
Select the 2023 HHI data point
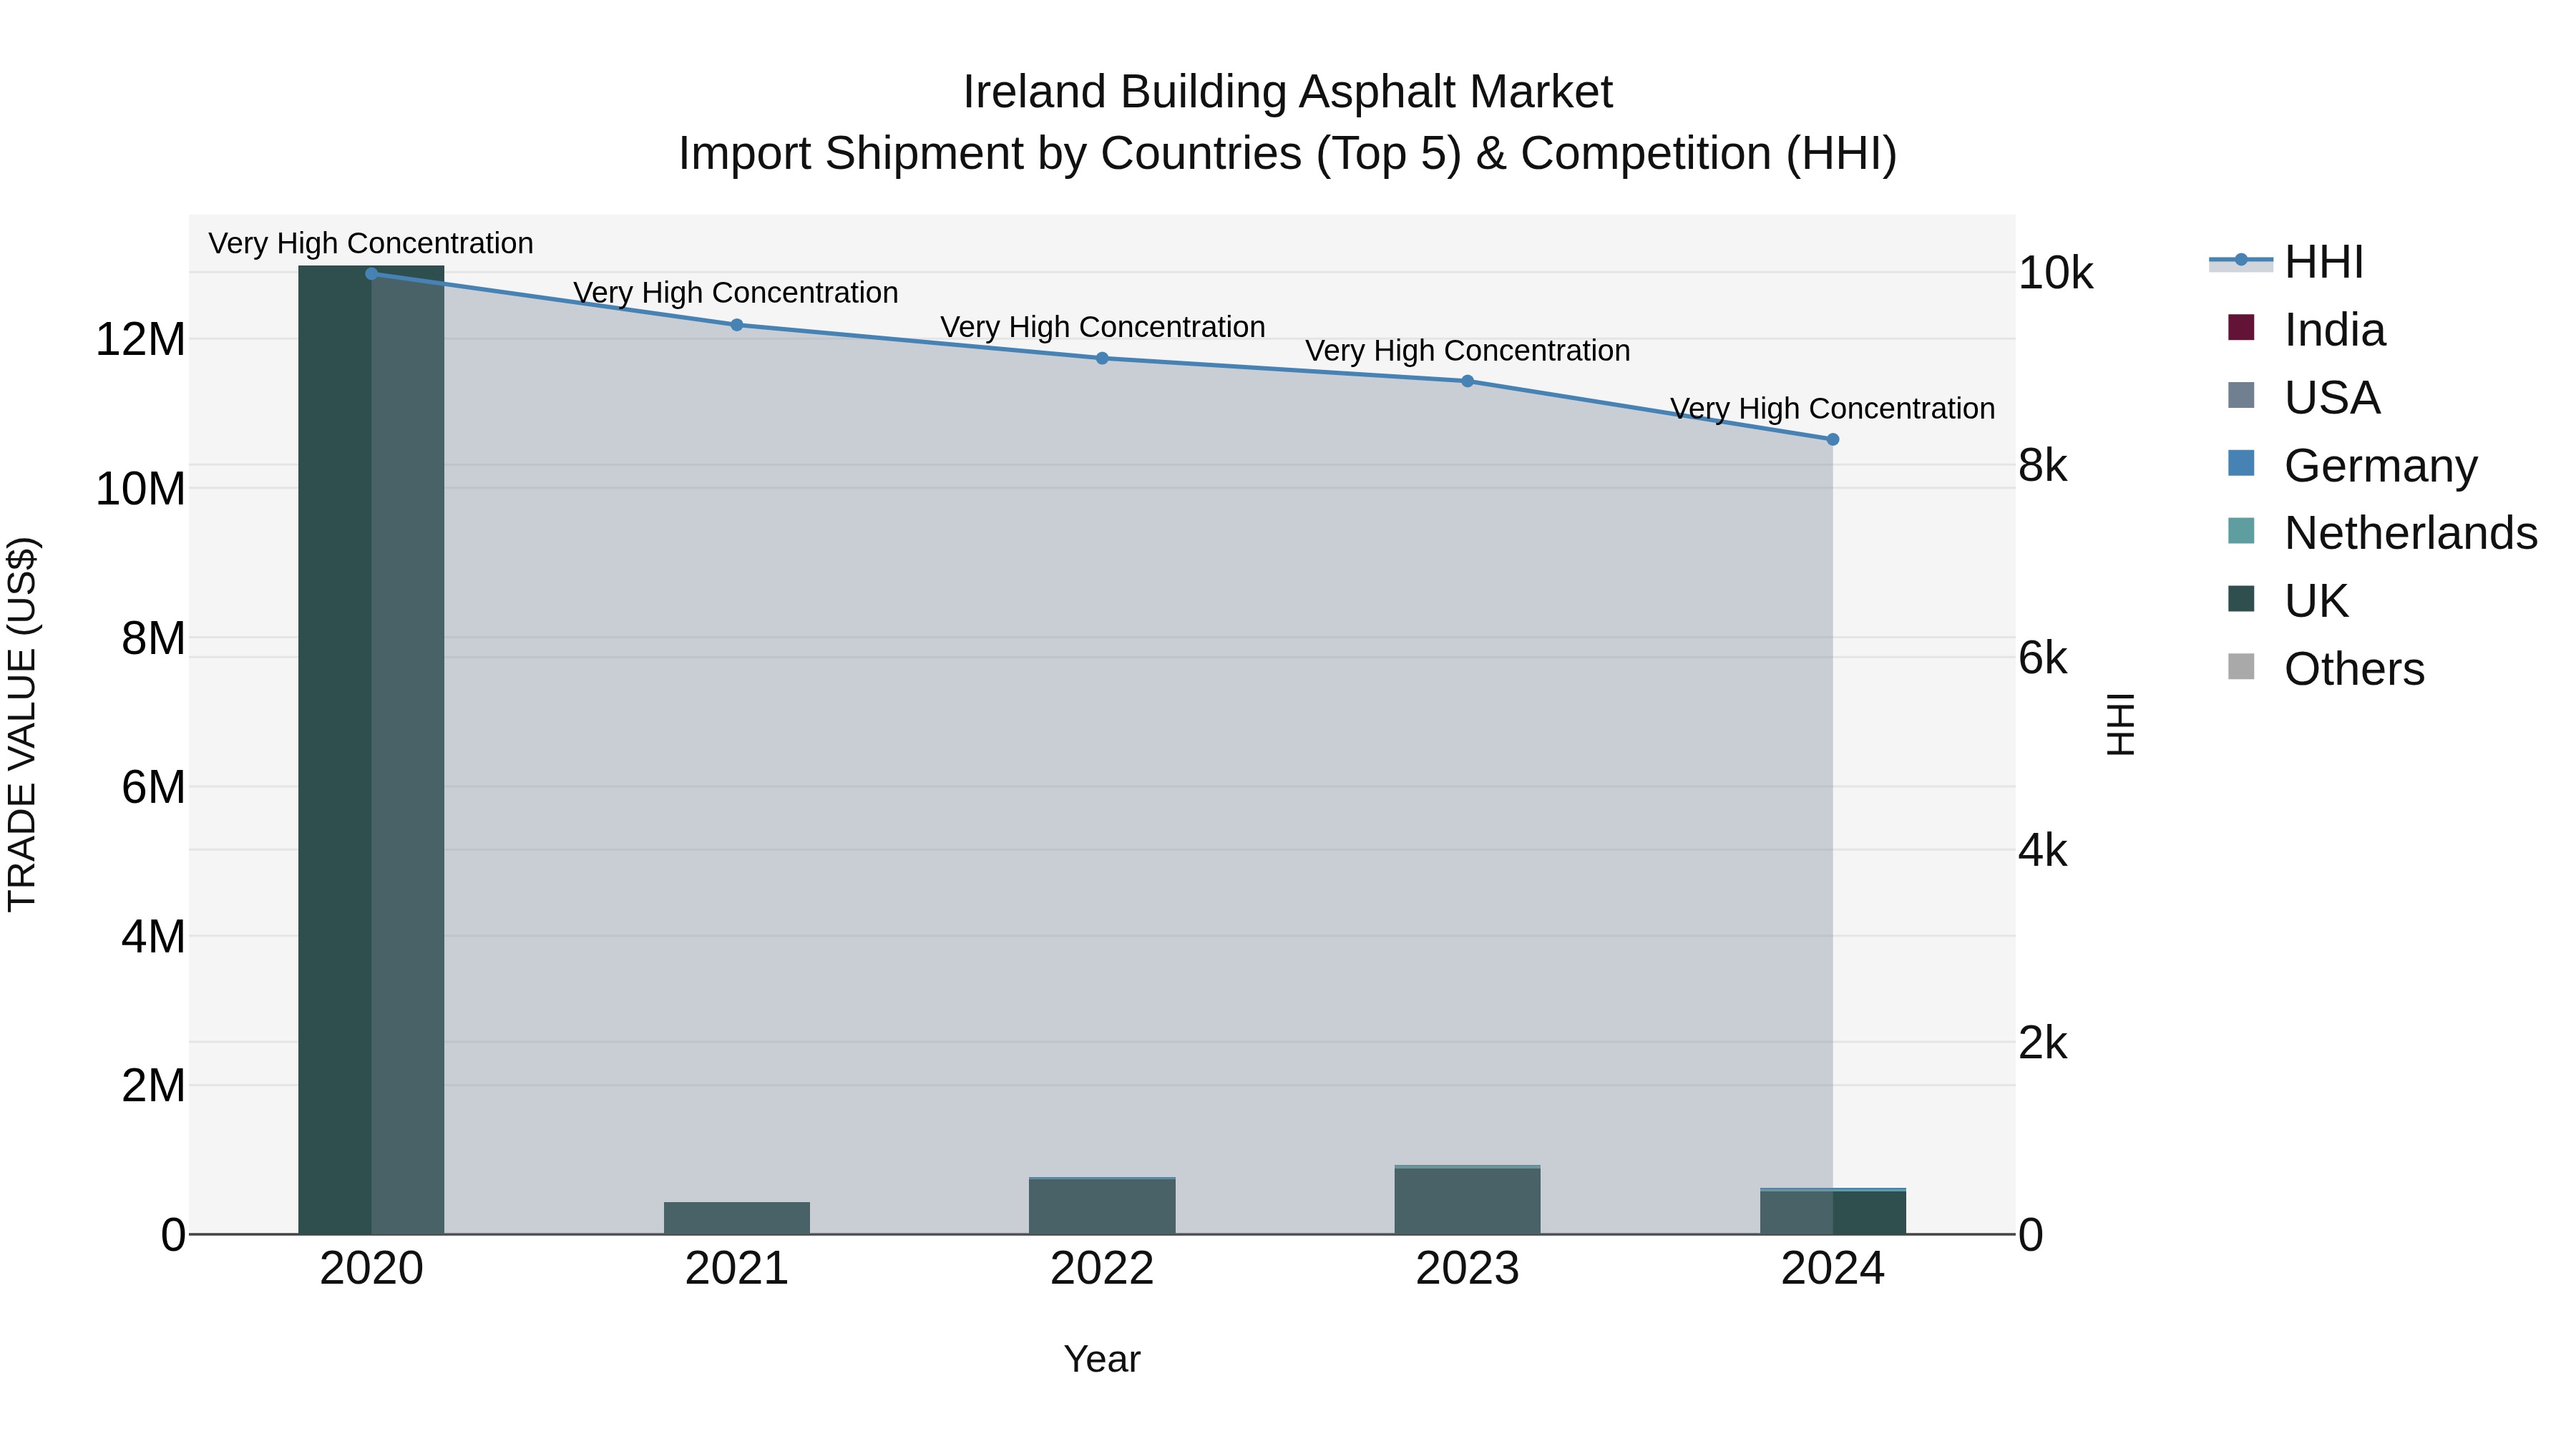click(1467, 381)
